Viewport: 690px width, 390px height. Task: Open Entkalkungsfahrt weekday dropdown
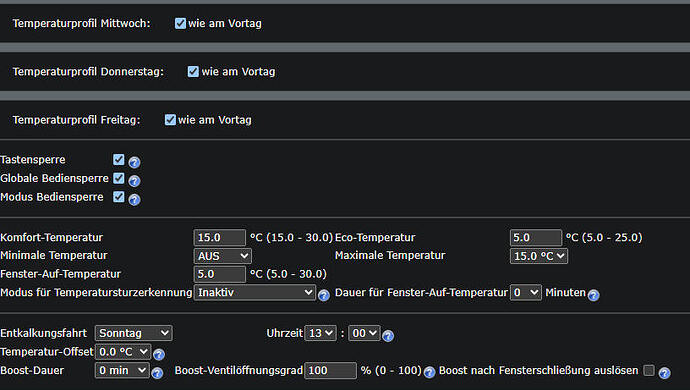coord(133,333)
